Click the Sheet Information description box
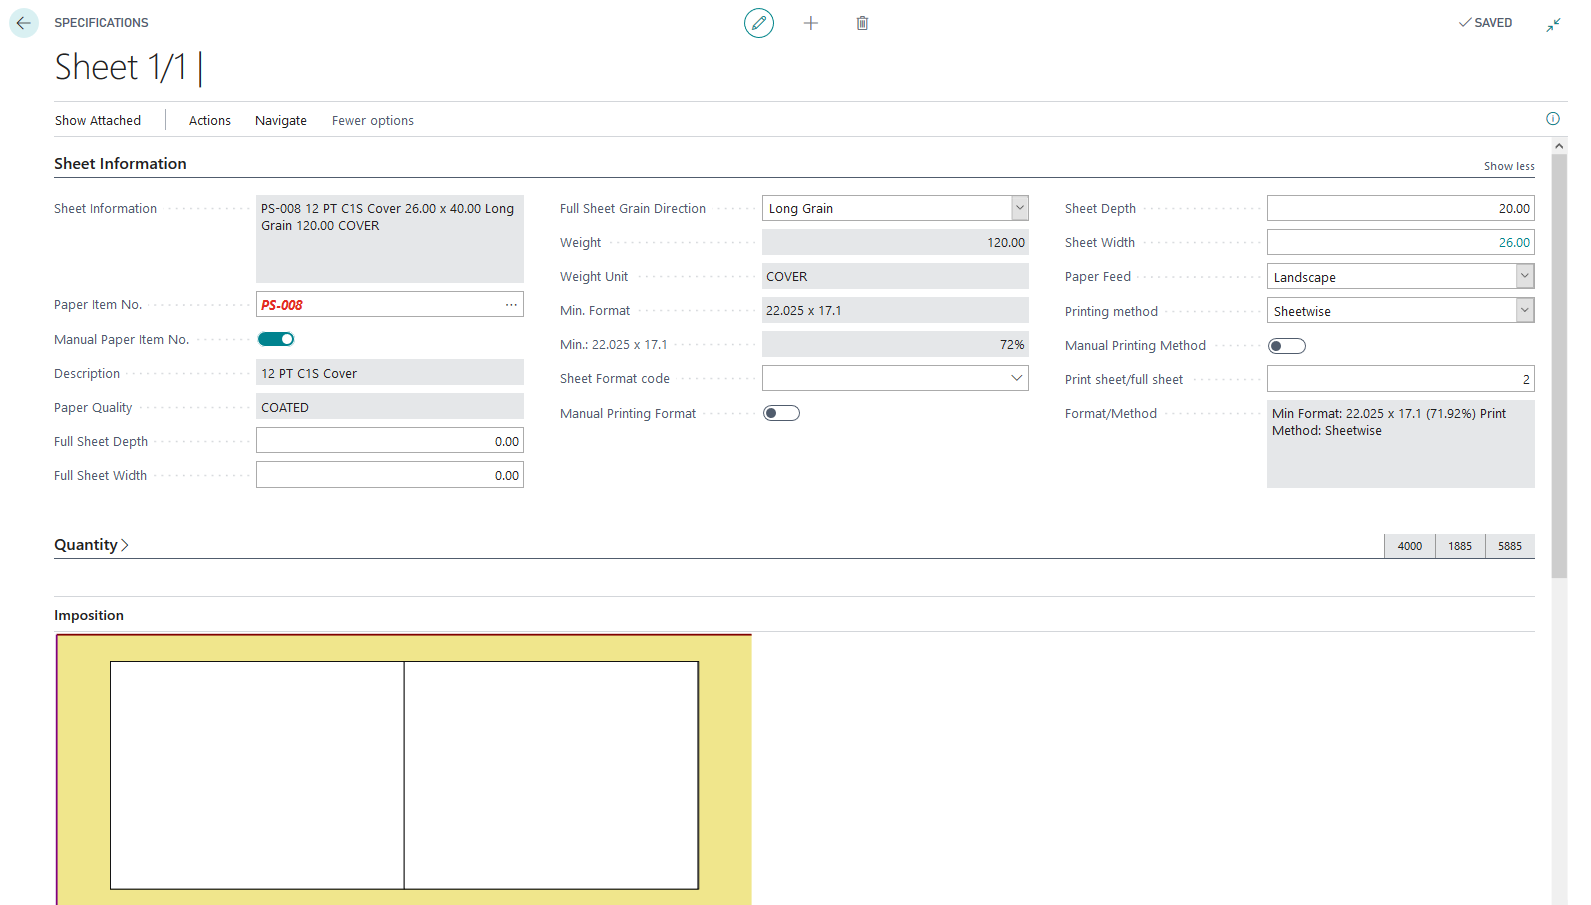The image size is (1591, 905). tap(390, 239)
